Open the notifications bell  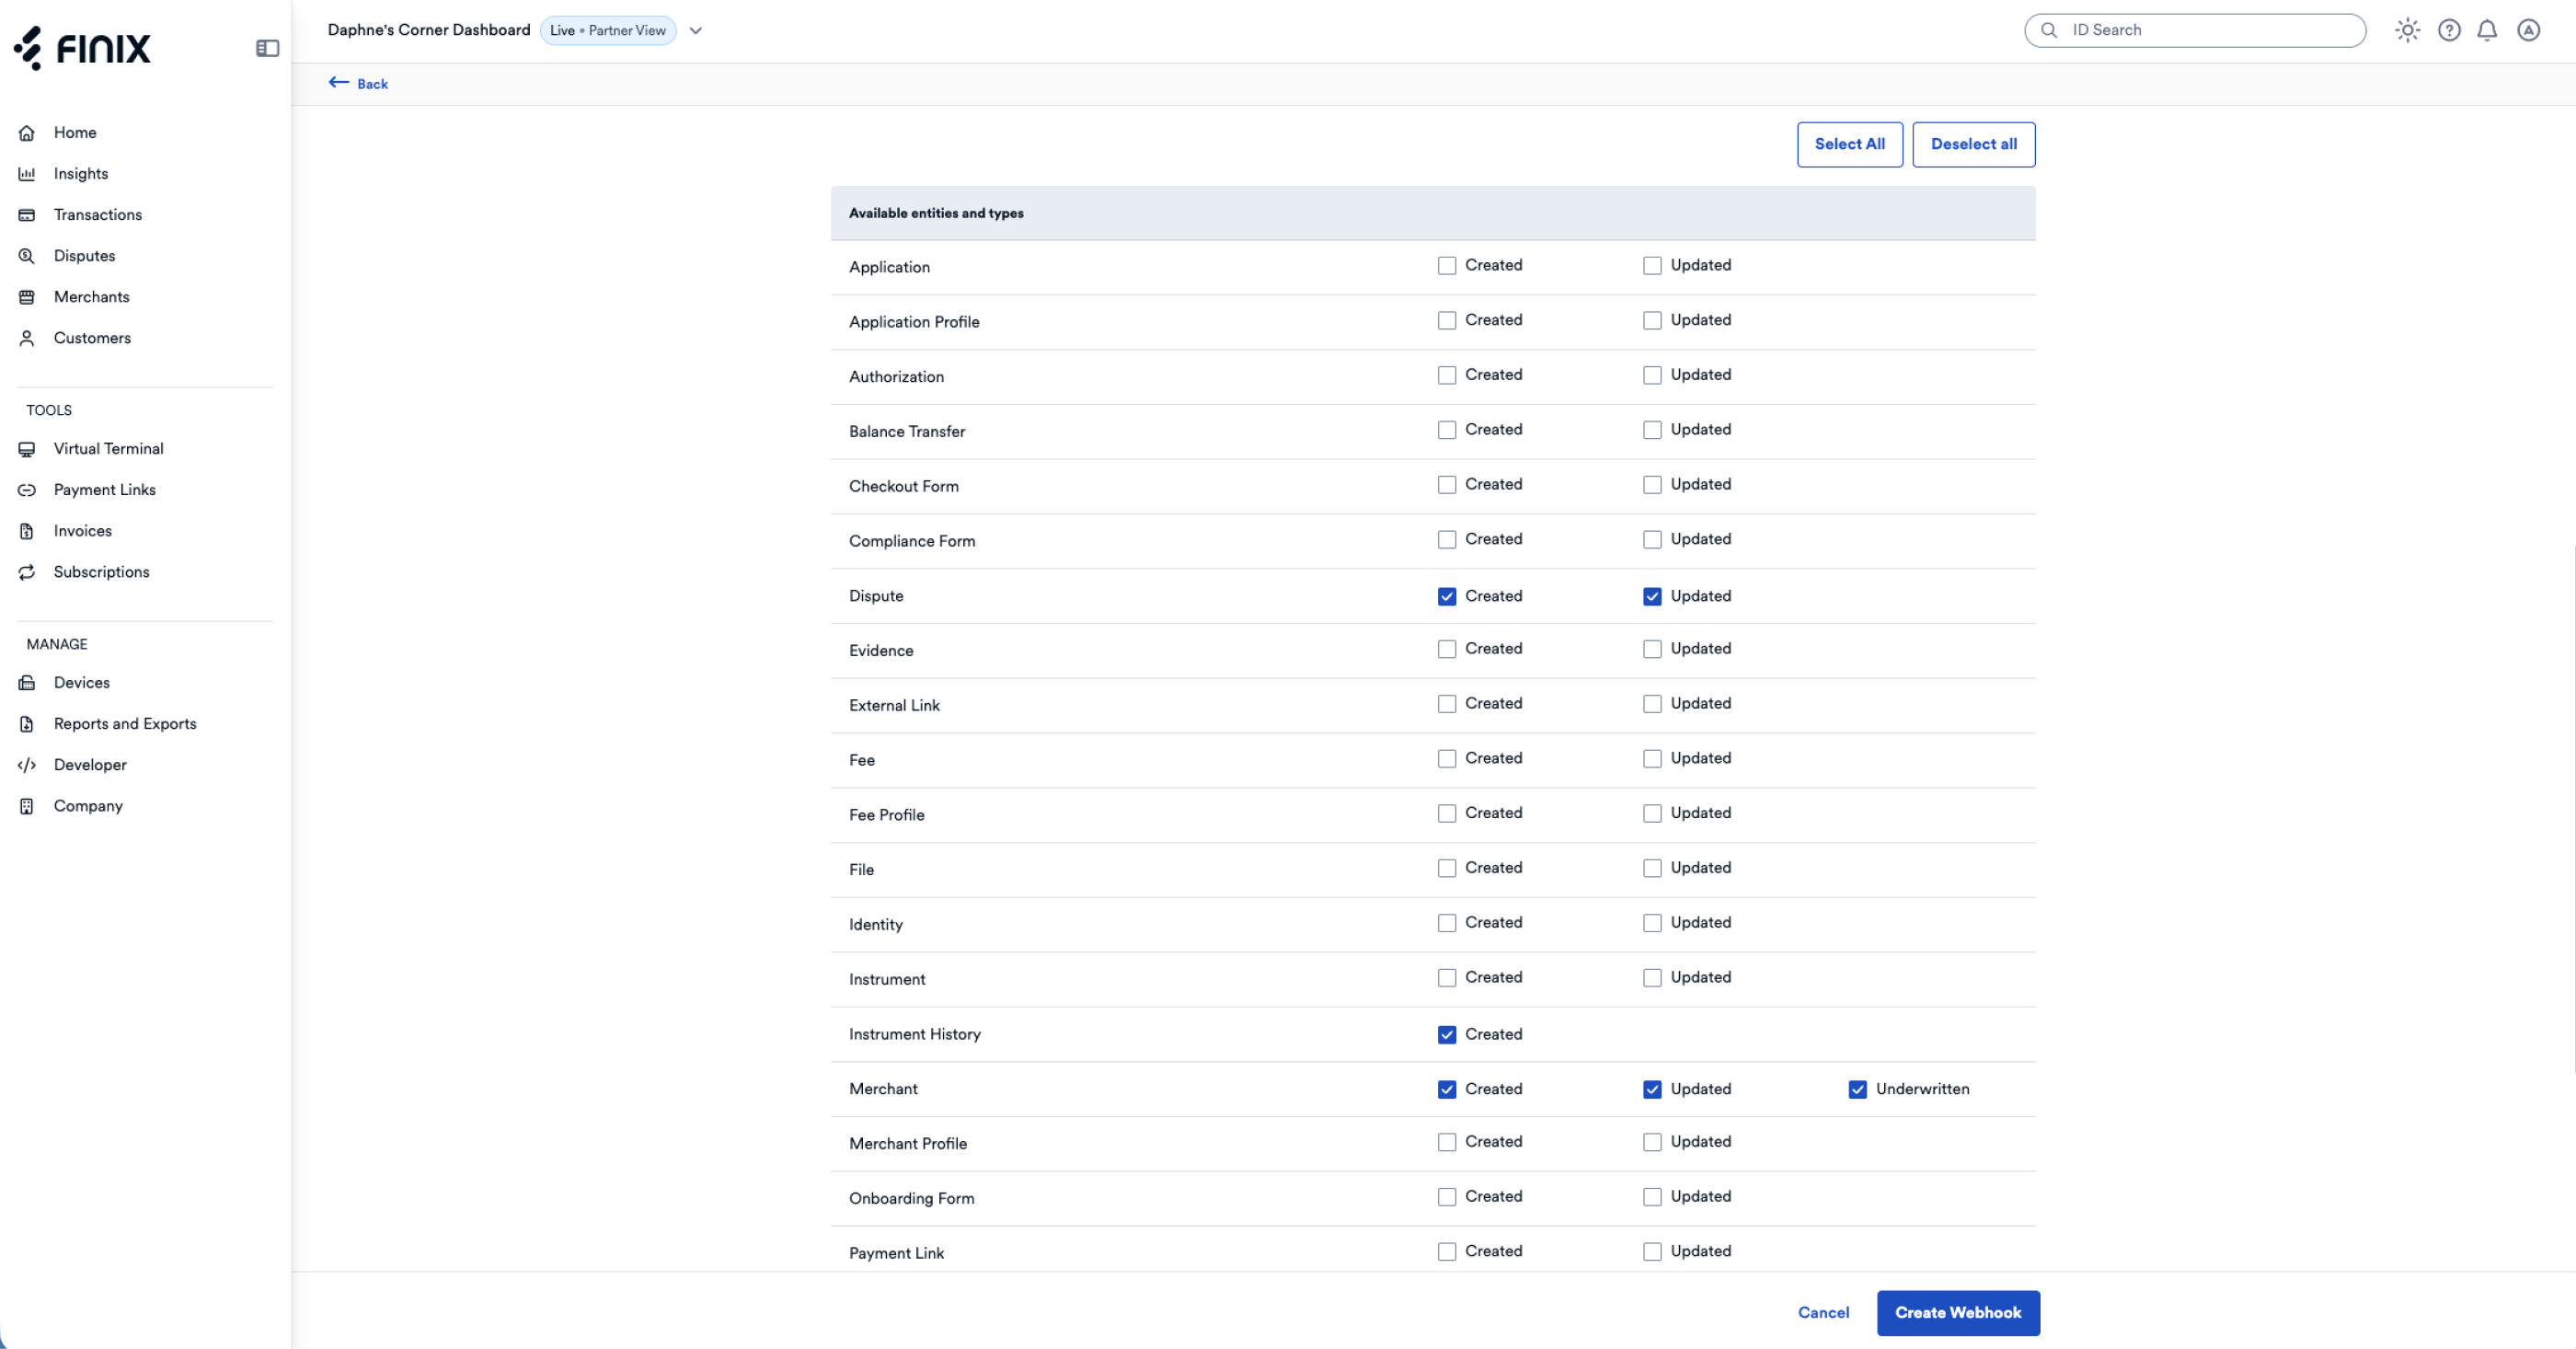2487,30
